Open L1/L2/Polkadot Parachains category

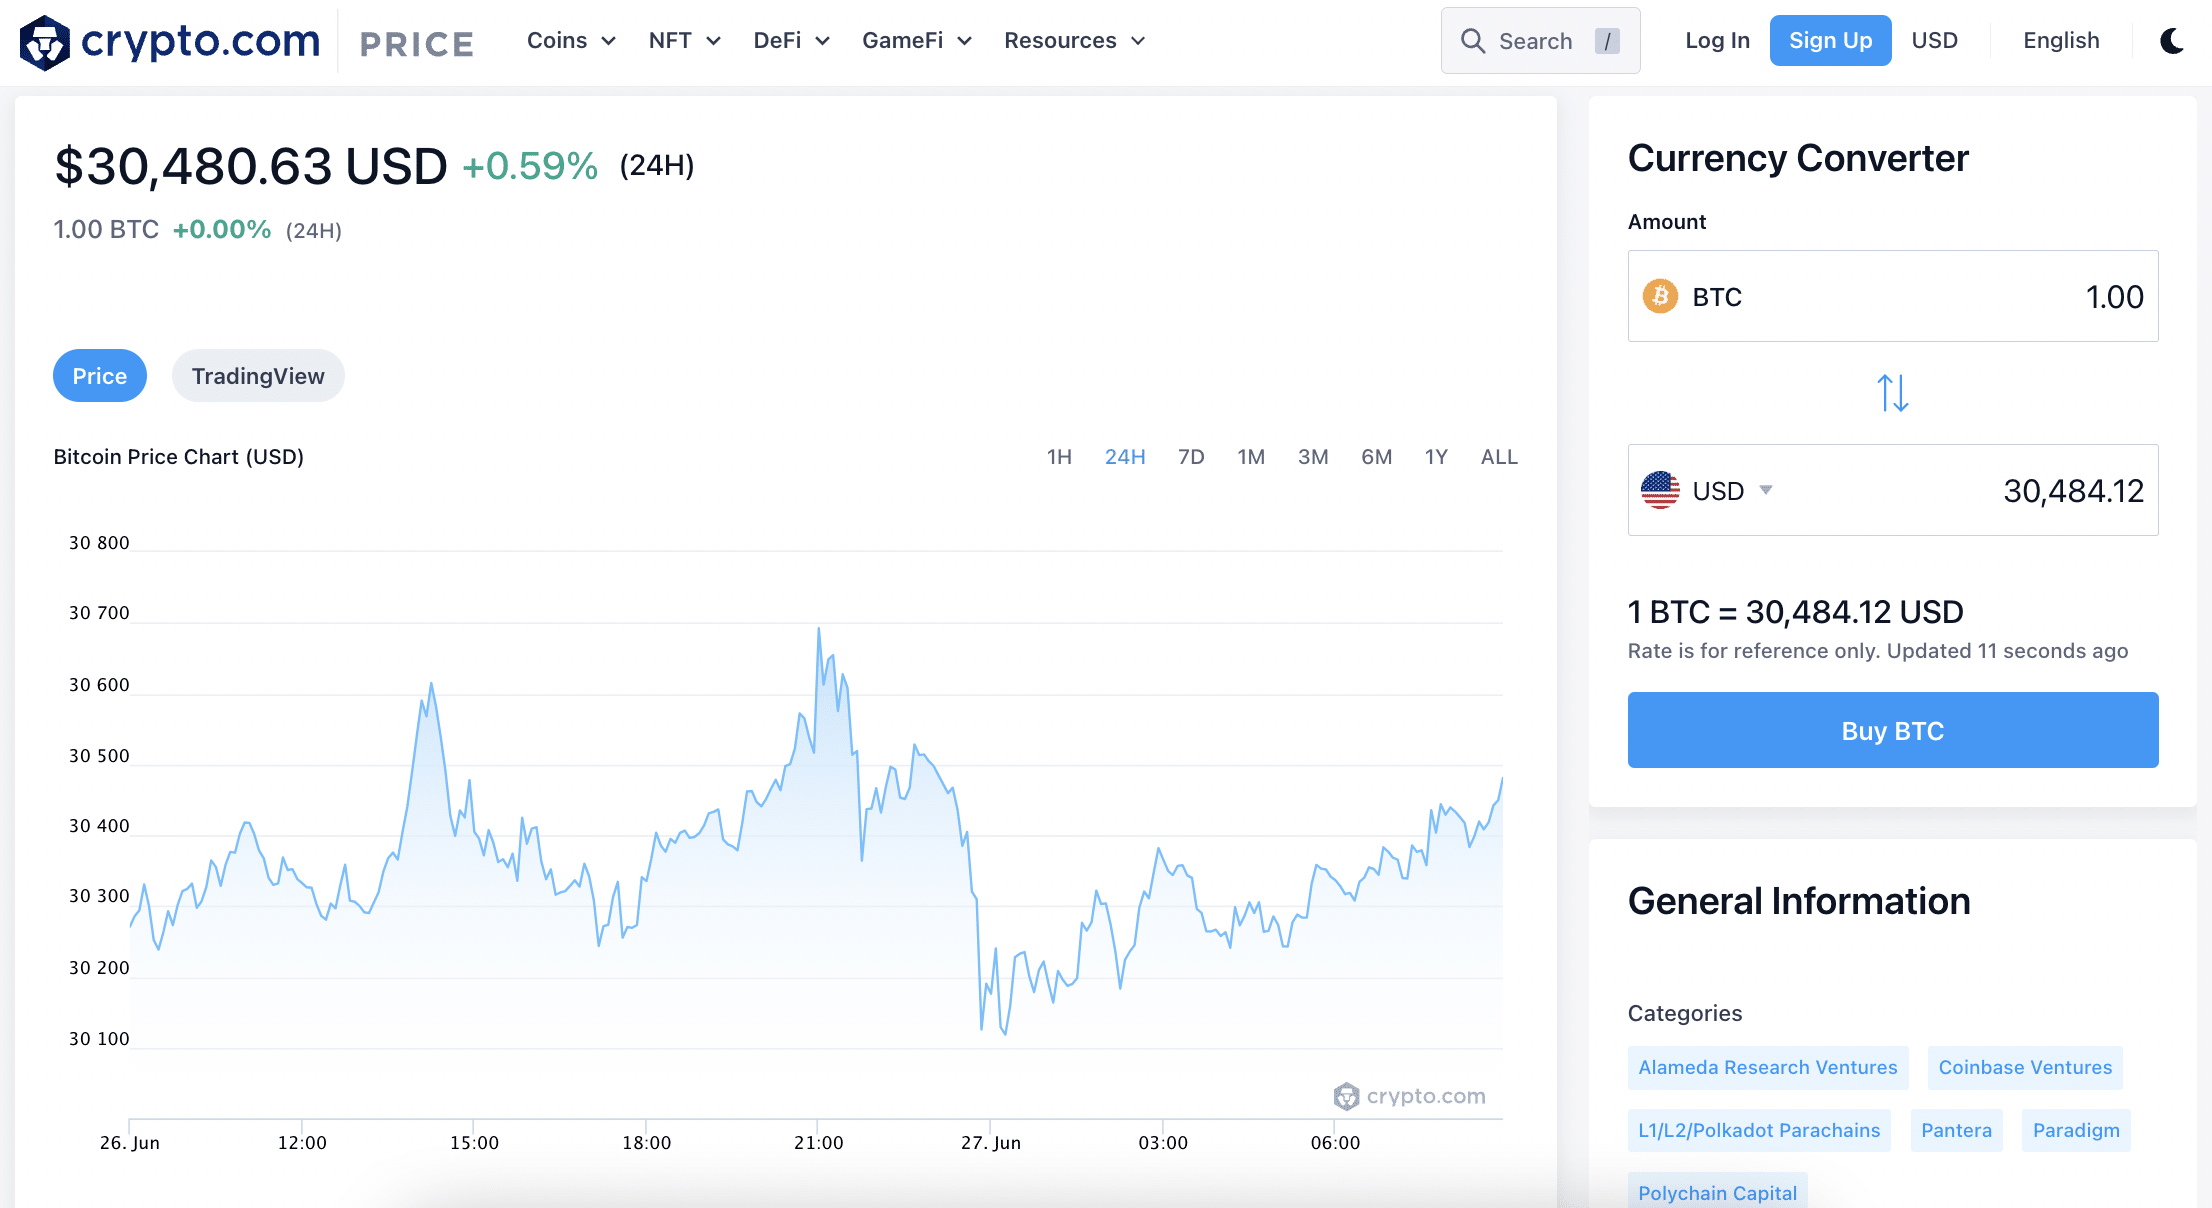[1759, 1130]
